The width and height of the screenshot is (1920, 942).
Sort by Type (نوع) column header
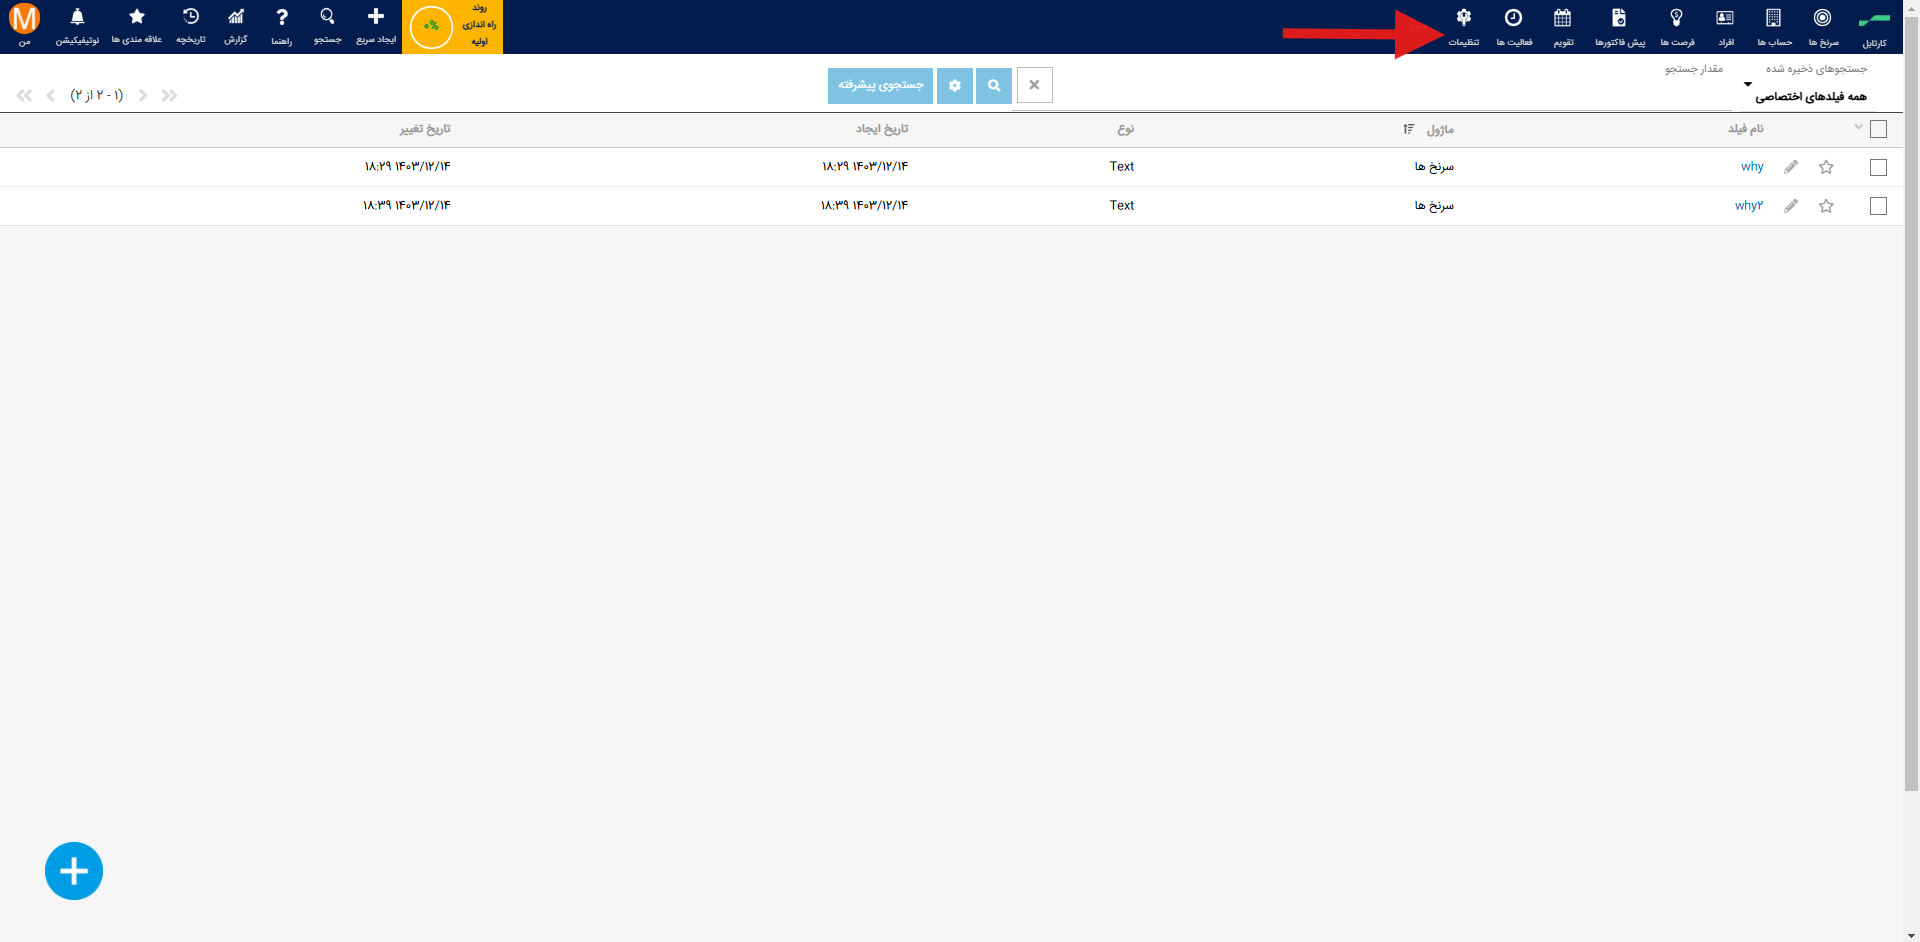(x=1126, y=129)
